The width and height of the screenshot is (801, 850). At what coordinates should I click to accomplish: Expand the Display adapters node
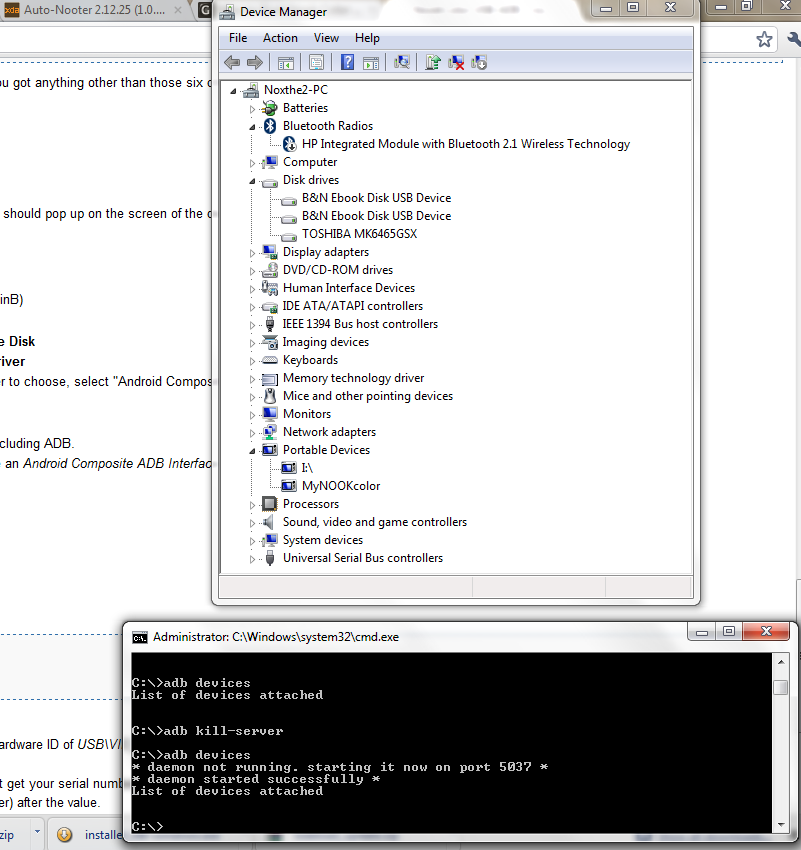[x=252, y=253]
